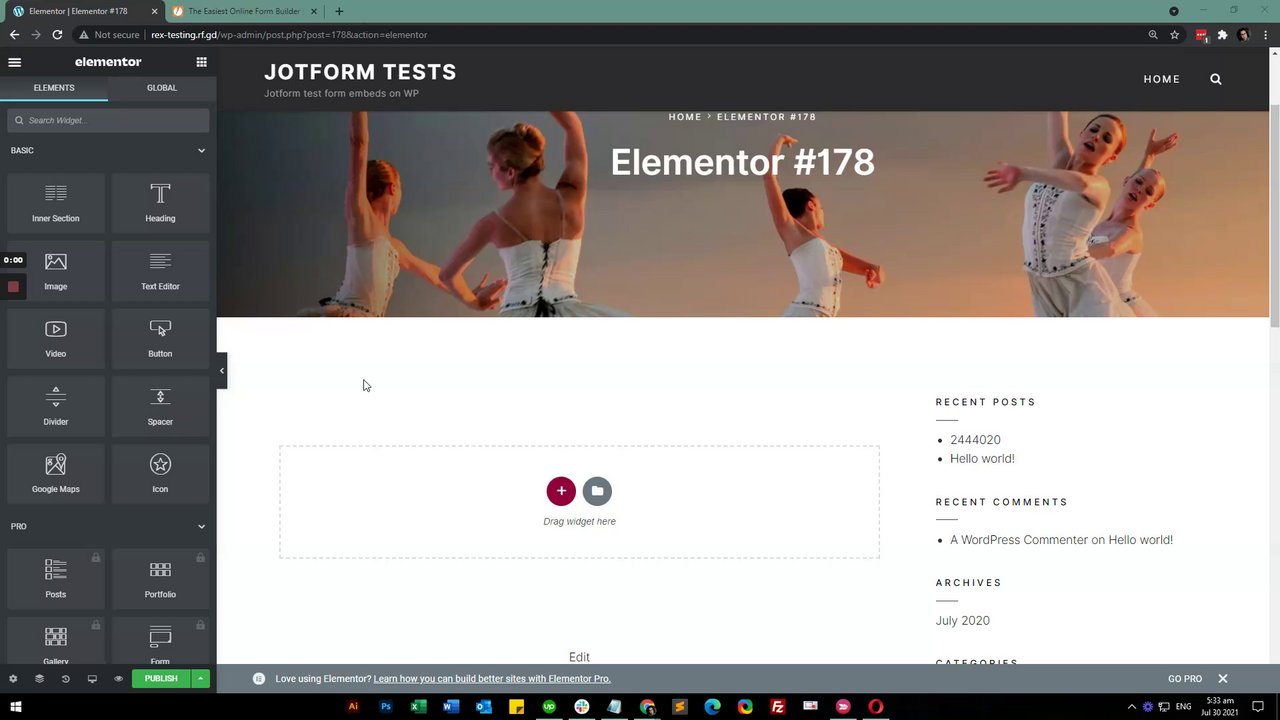Bookmark this page with star icon
1280x720 pixels.
[1175, 35]
